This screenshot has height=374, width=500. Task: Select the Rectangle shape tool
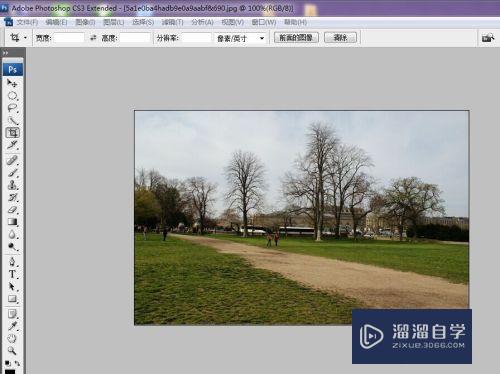coord(12,299)
